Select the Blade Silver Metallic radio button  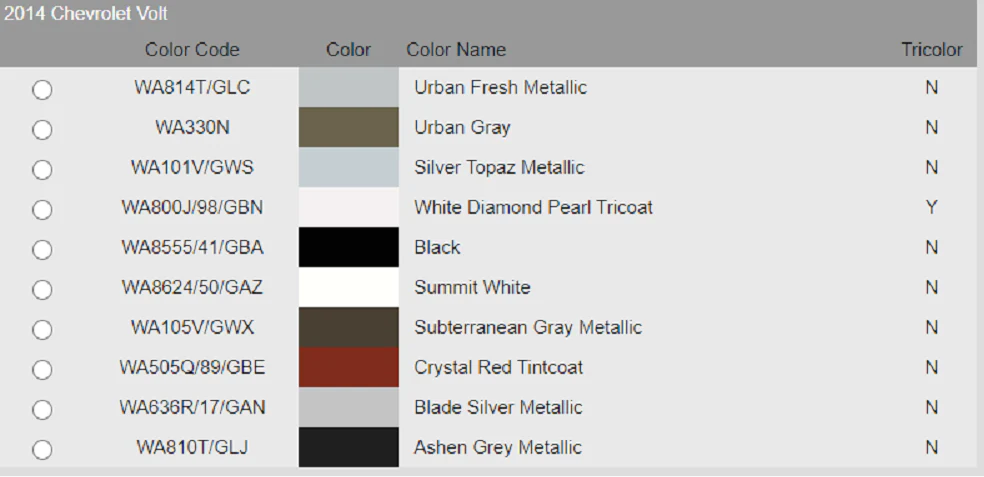[x=42, y=410]
